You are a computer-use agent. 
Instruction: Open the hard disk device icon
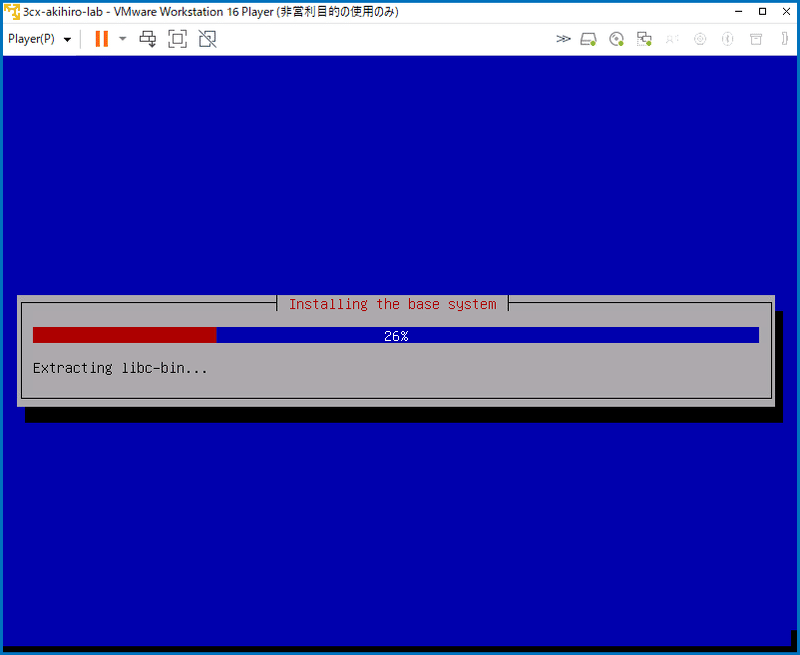point(588,39)
